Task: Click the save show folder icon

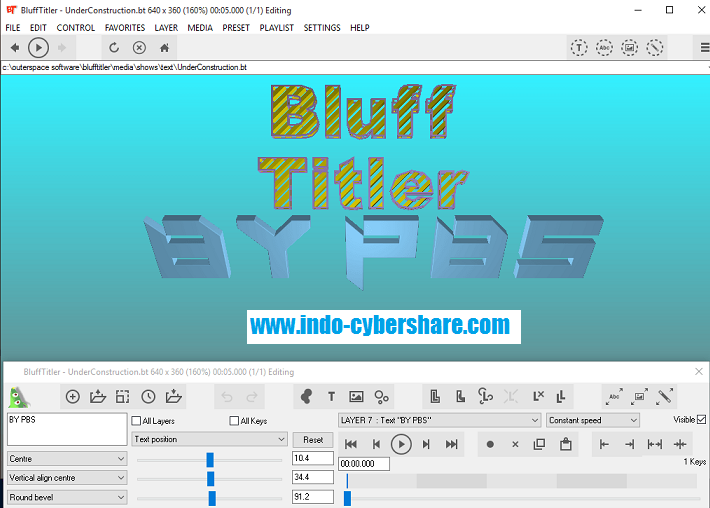Action: [x=173, y=397]
